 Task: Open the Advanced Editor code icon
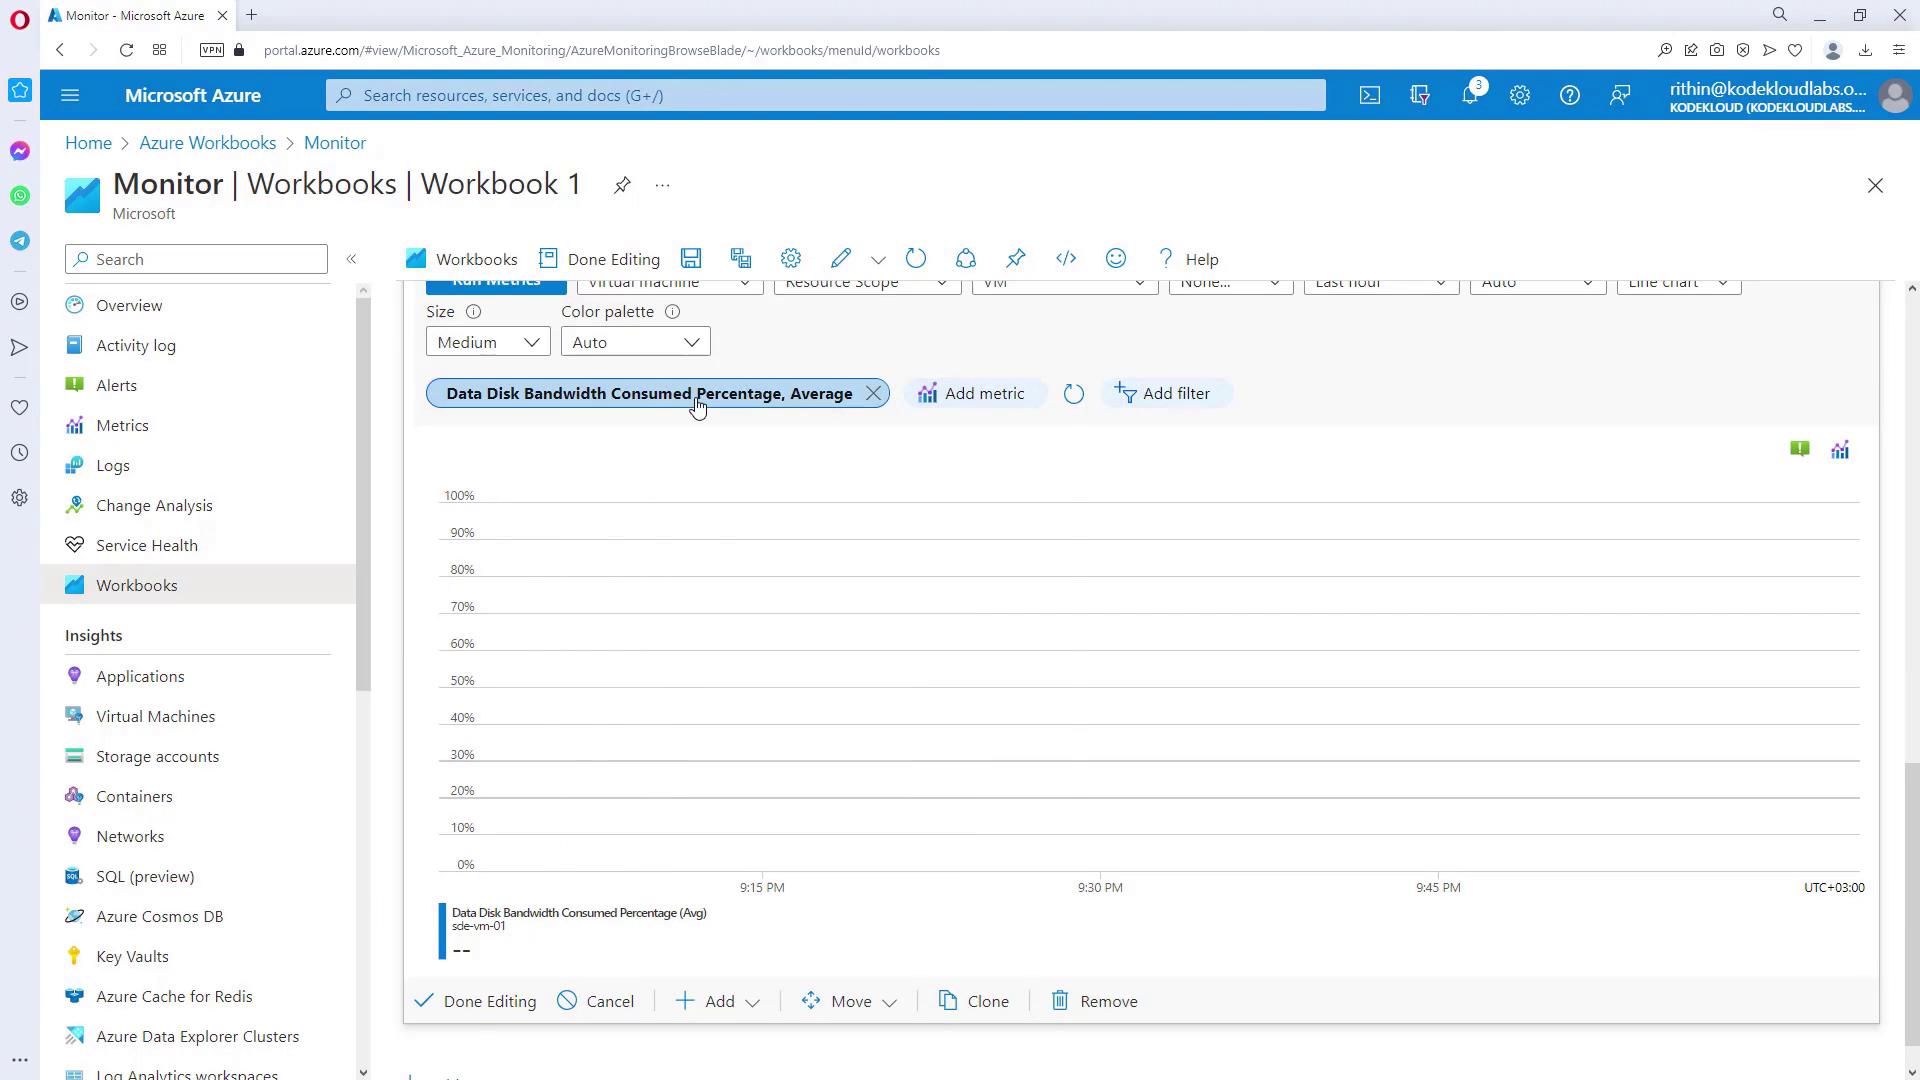(1066, 259)
